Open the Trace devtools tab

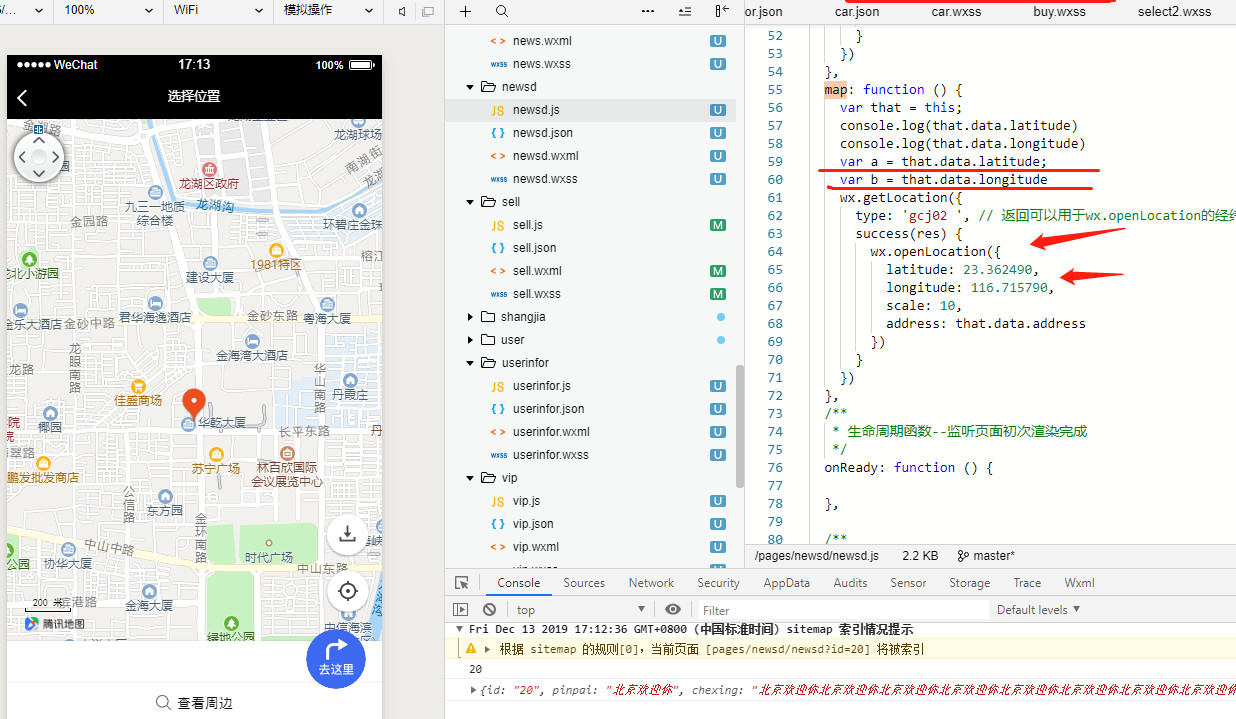tap(1027, 583)
